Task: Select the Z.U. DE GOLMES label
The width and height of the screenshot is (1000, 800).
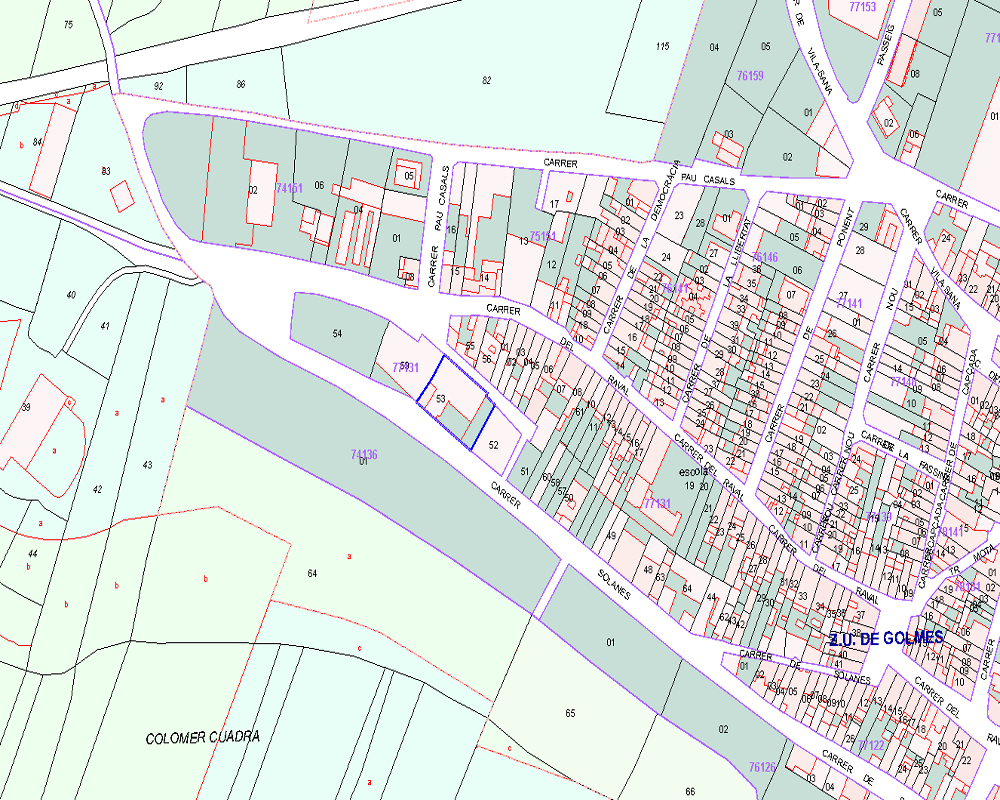Action: click(886, 638)
